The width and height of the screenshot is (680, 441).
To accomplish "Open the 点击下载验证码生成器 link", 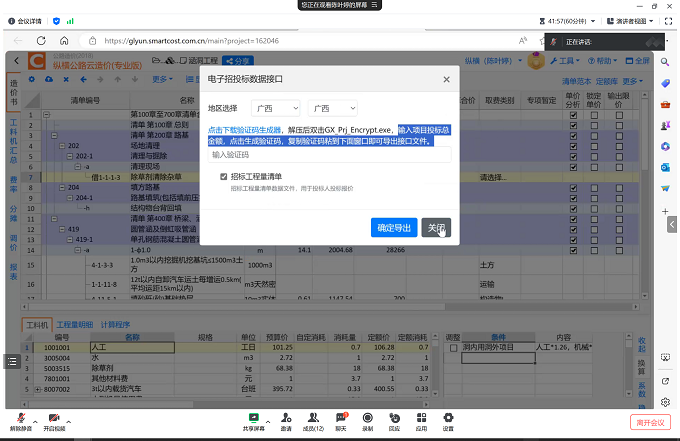I will tap(245, 130).
